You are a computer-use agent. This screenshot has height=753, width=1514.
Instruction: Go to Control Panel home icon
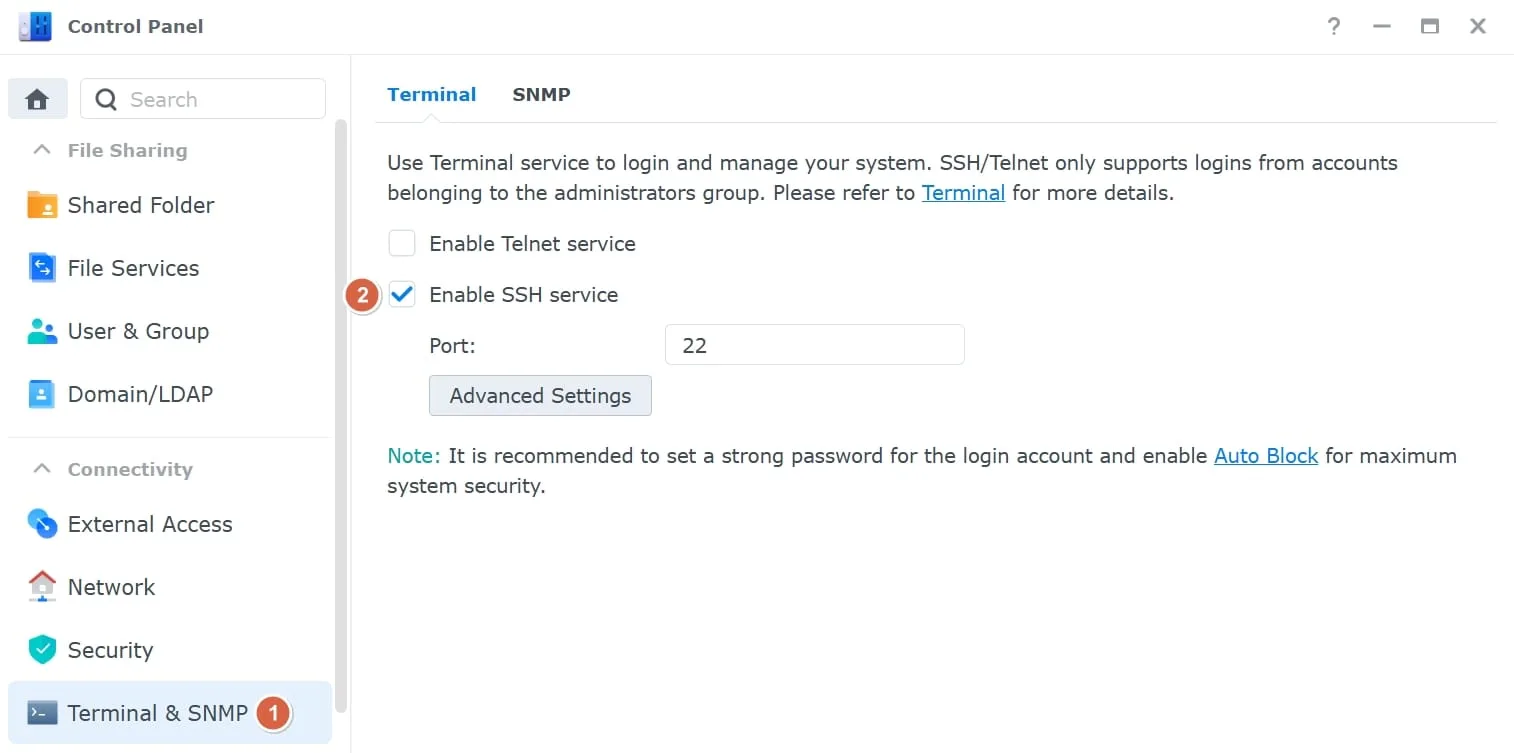(38, 99)
